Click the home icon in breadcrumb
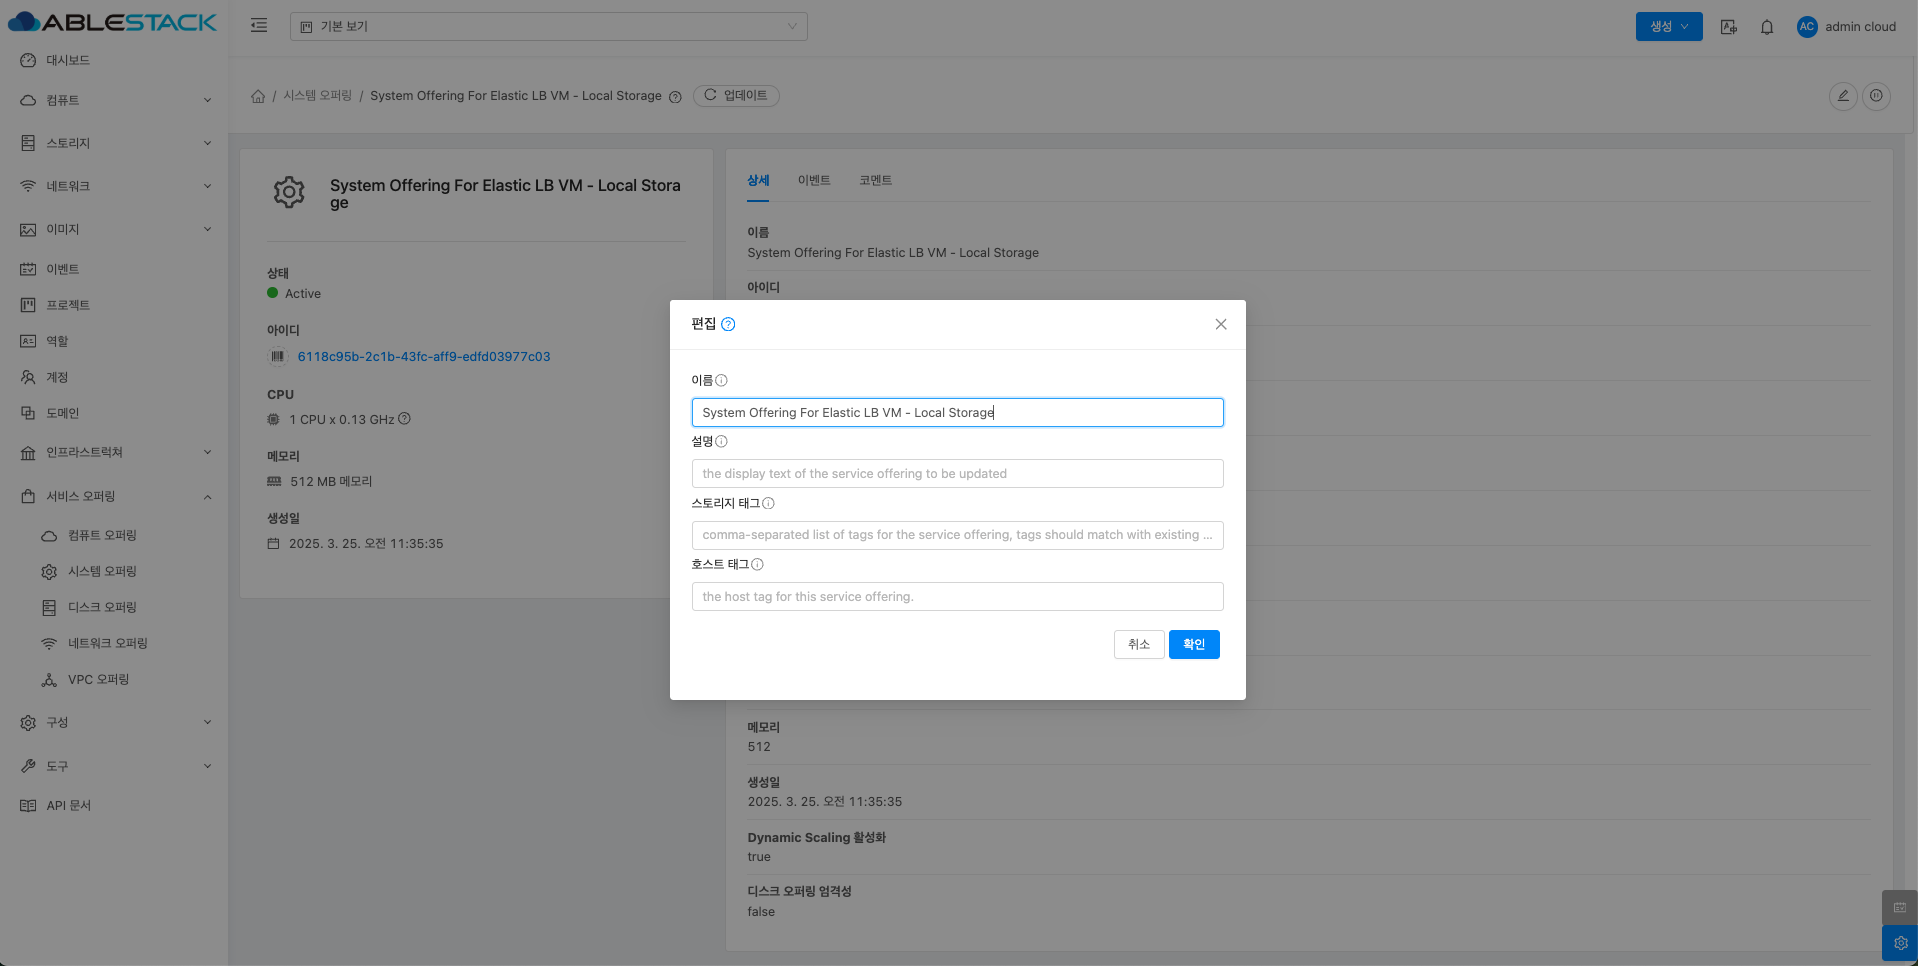 click(x=258, y=96)
